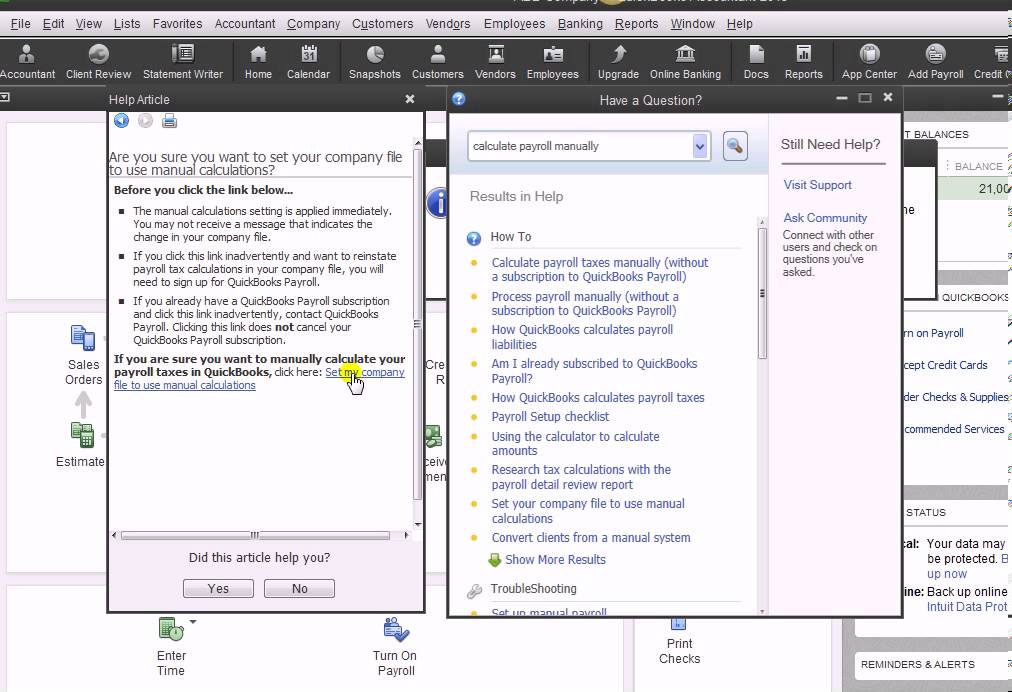The image size is (1012, 692).
Task: Open the Accountant center icon
Action: click(27, 62)
